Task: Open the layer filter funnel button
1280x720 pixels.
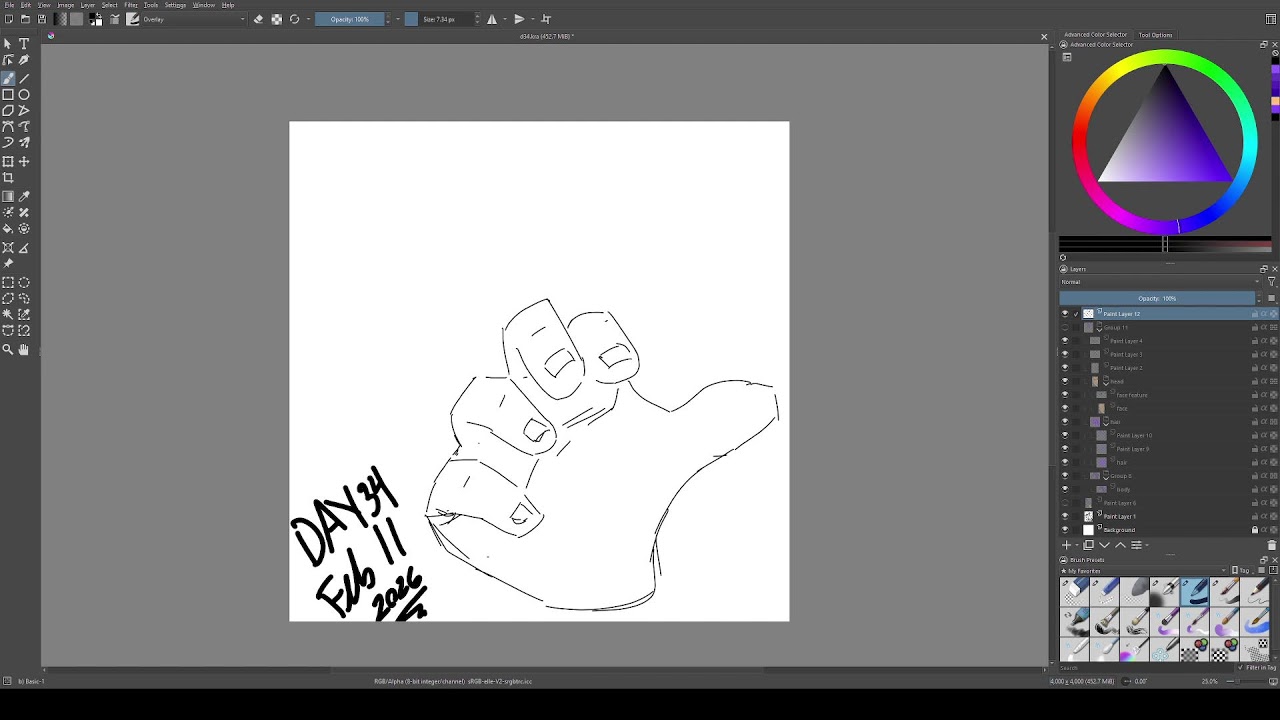Action: (x=1272, y=282)
